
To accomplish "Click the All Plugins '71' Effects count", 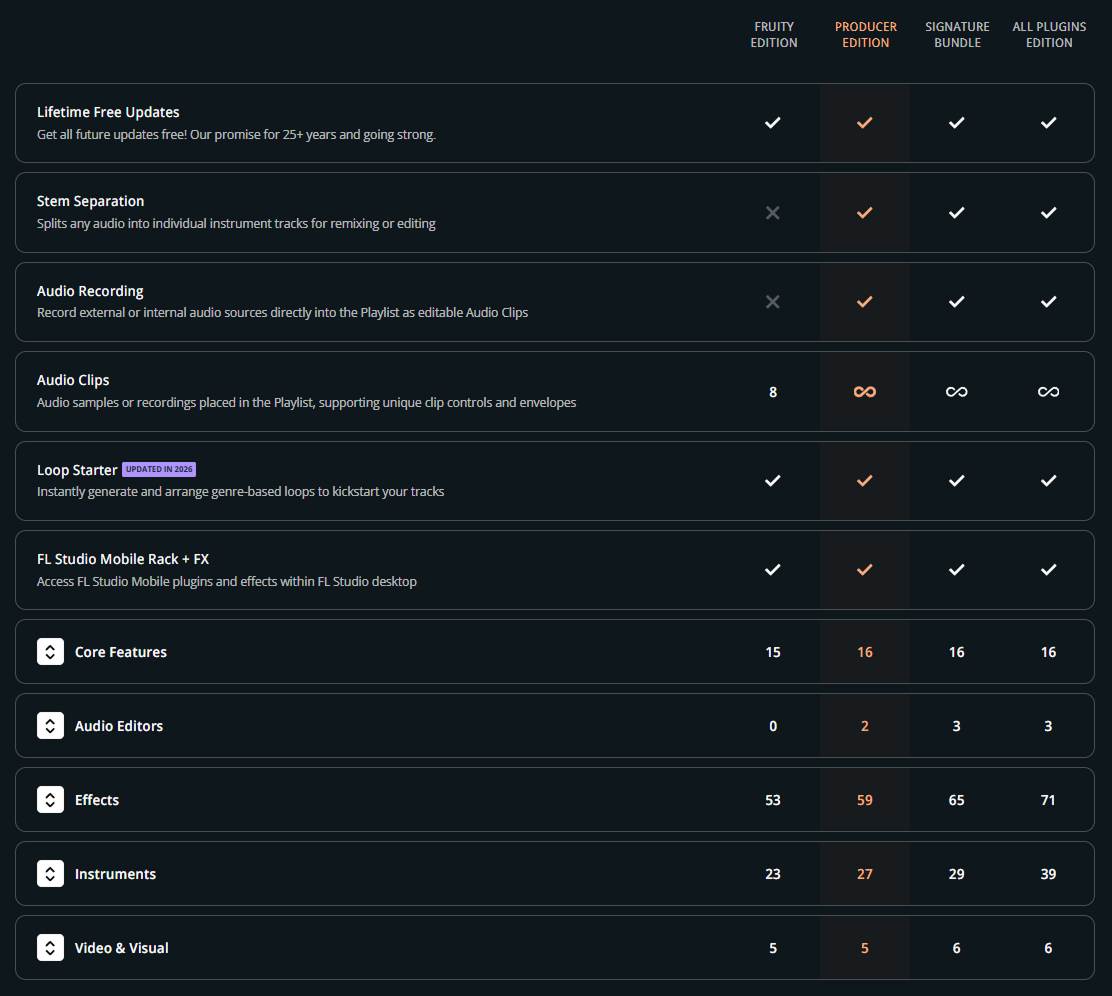I will pyautogui.click(x=1048, y=799).
